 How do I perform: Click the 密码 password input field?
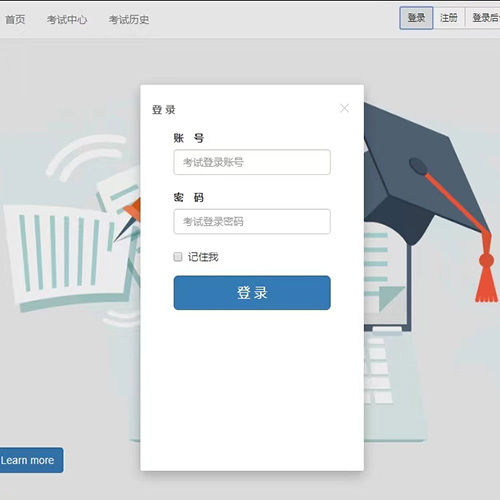(252, 222)
